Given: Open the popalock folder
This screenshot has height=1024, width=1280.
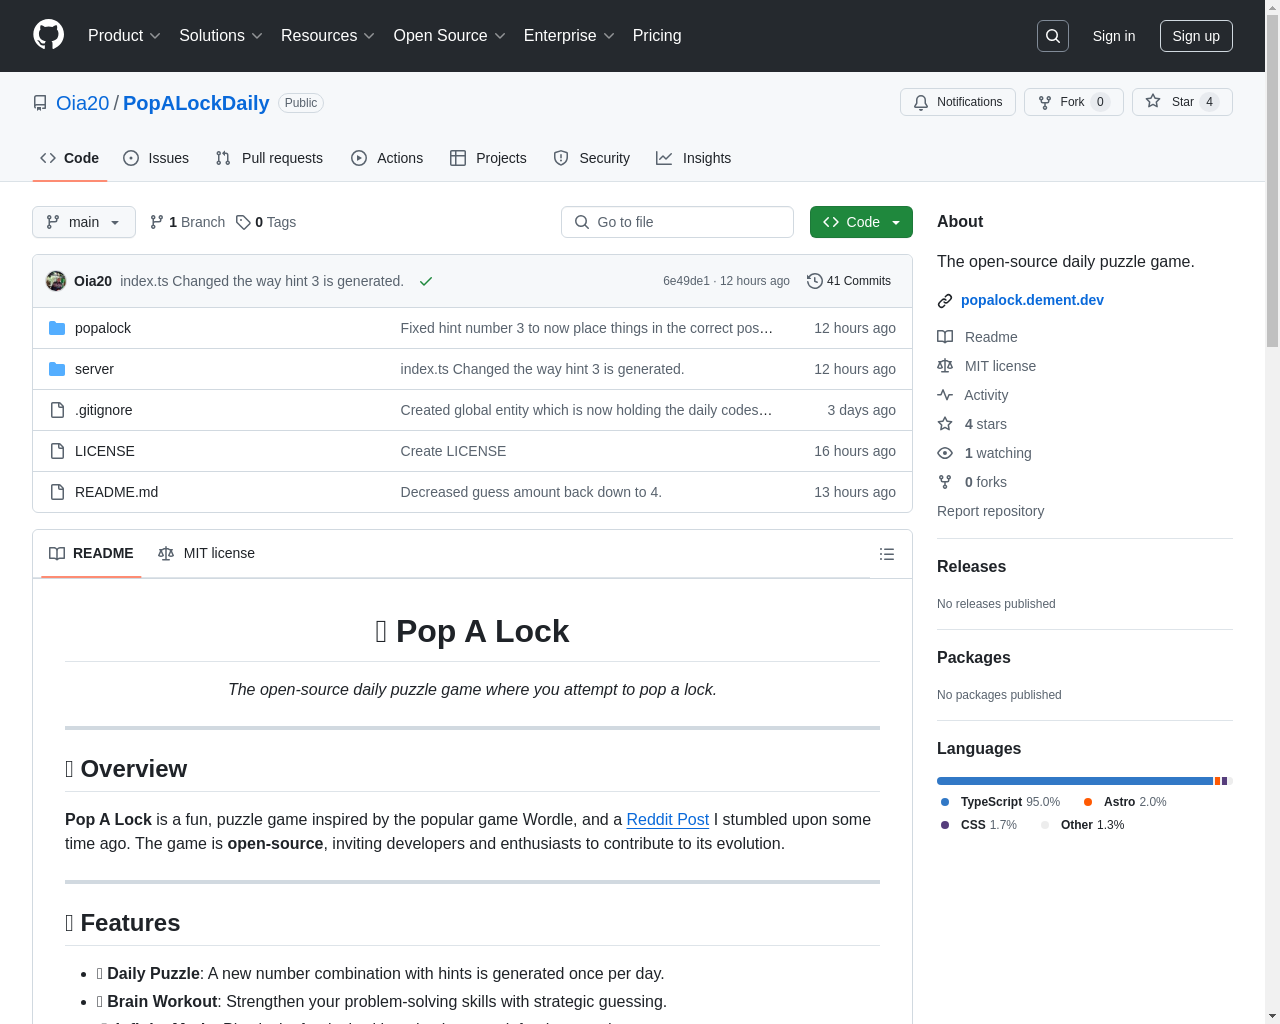Looking at the screenshot, I should click(103, 328).
